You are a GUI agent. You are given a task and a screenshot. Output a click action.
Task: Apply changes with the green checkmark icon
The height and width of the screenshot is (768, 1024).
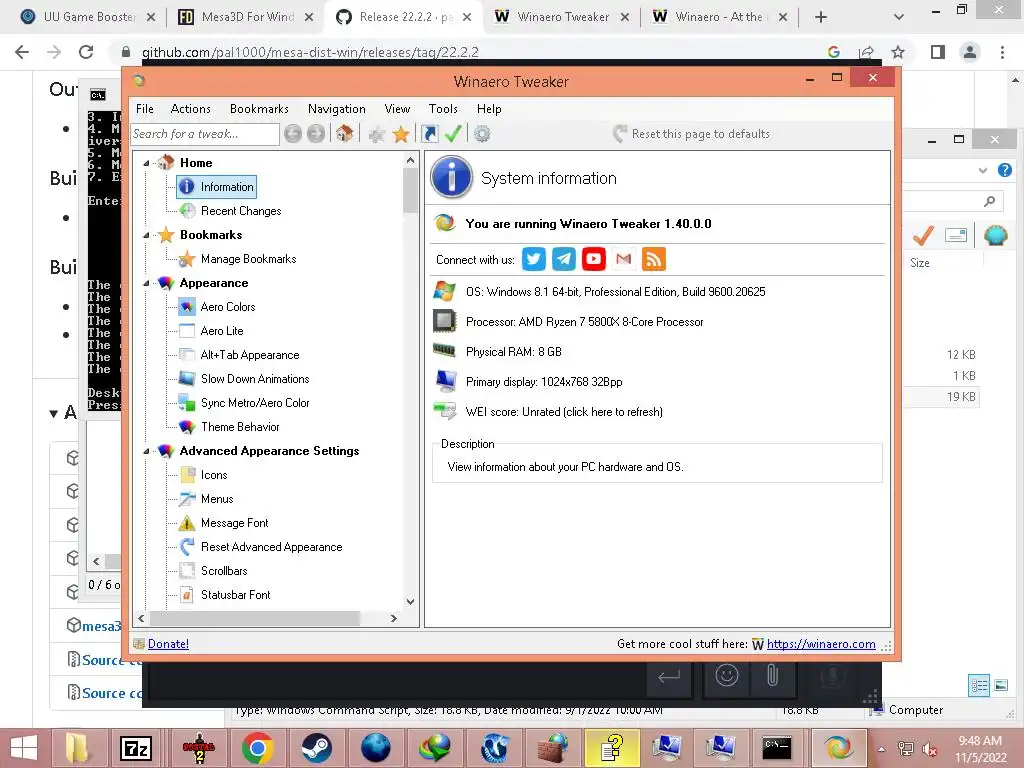[x=453, y=134]
